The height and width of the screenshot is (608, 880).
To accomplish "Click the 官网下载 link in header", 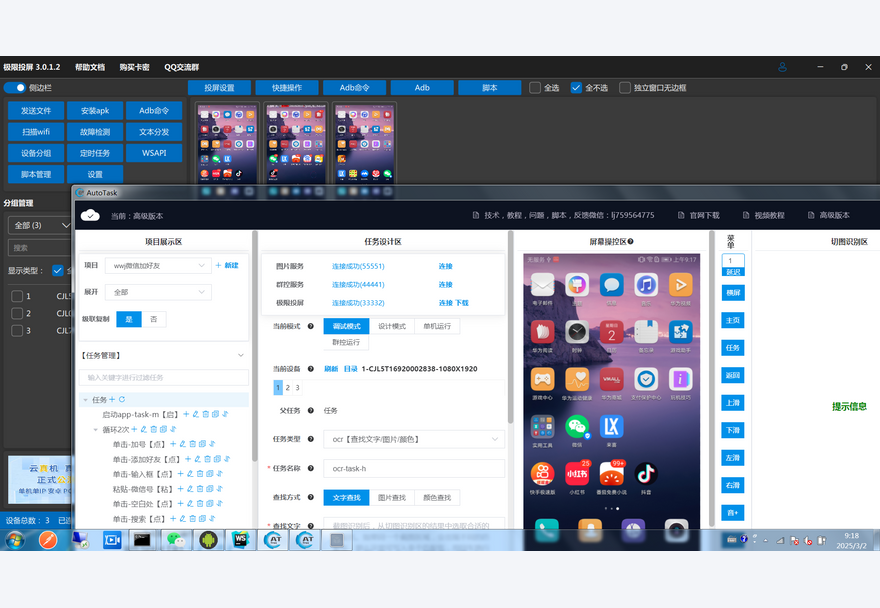I will pos(697,215).
